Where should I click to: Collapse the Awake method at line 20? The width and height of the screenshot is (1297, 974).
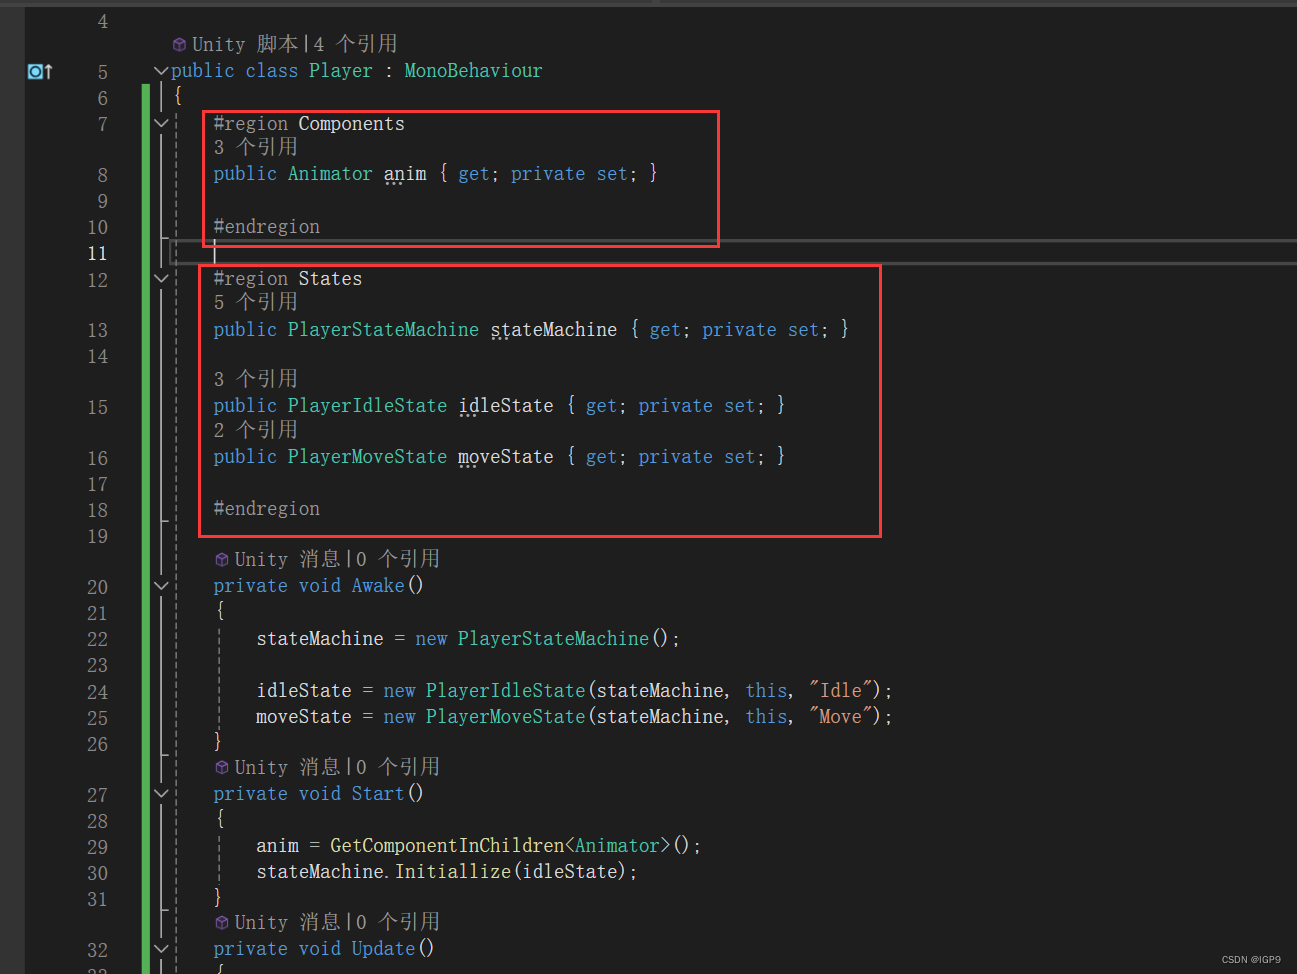[161, 586]
